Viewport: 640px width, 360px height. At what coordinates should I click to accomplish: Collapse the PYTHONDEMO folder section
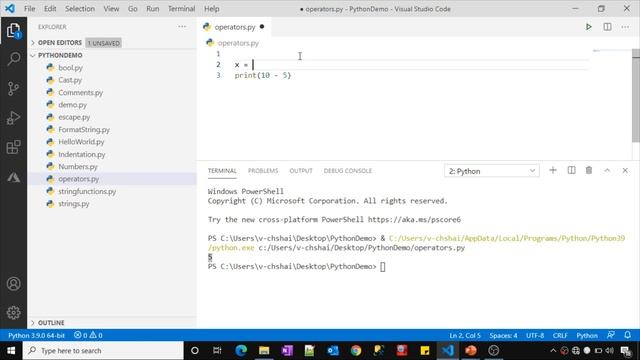tap(60, 55)
